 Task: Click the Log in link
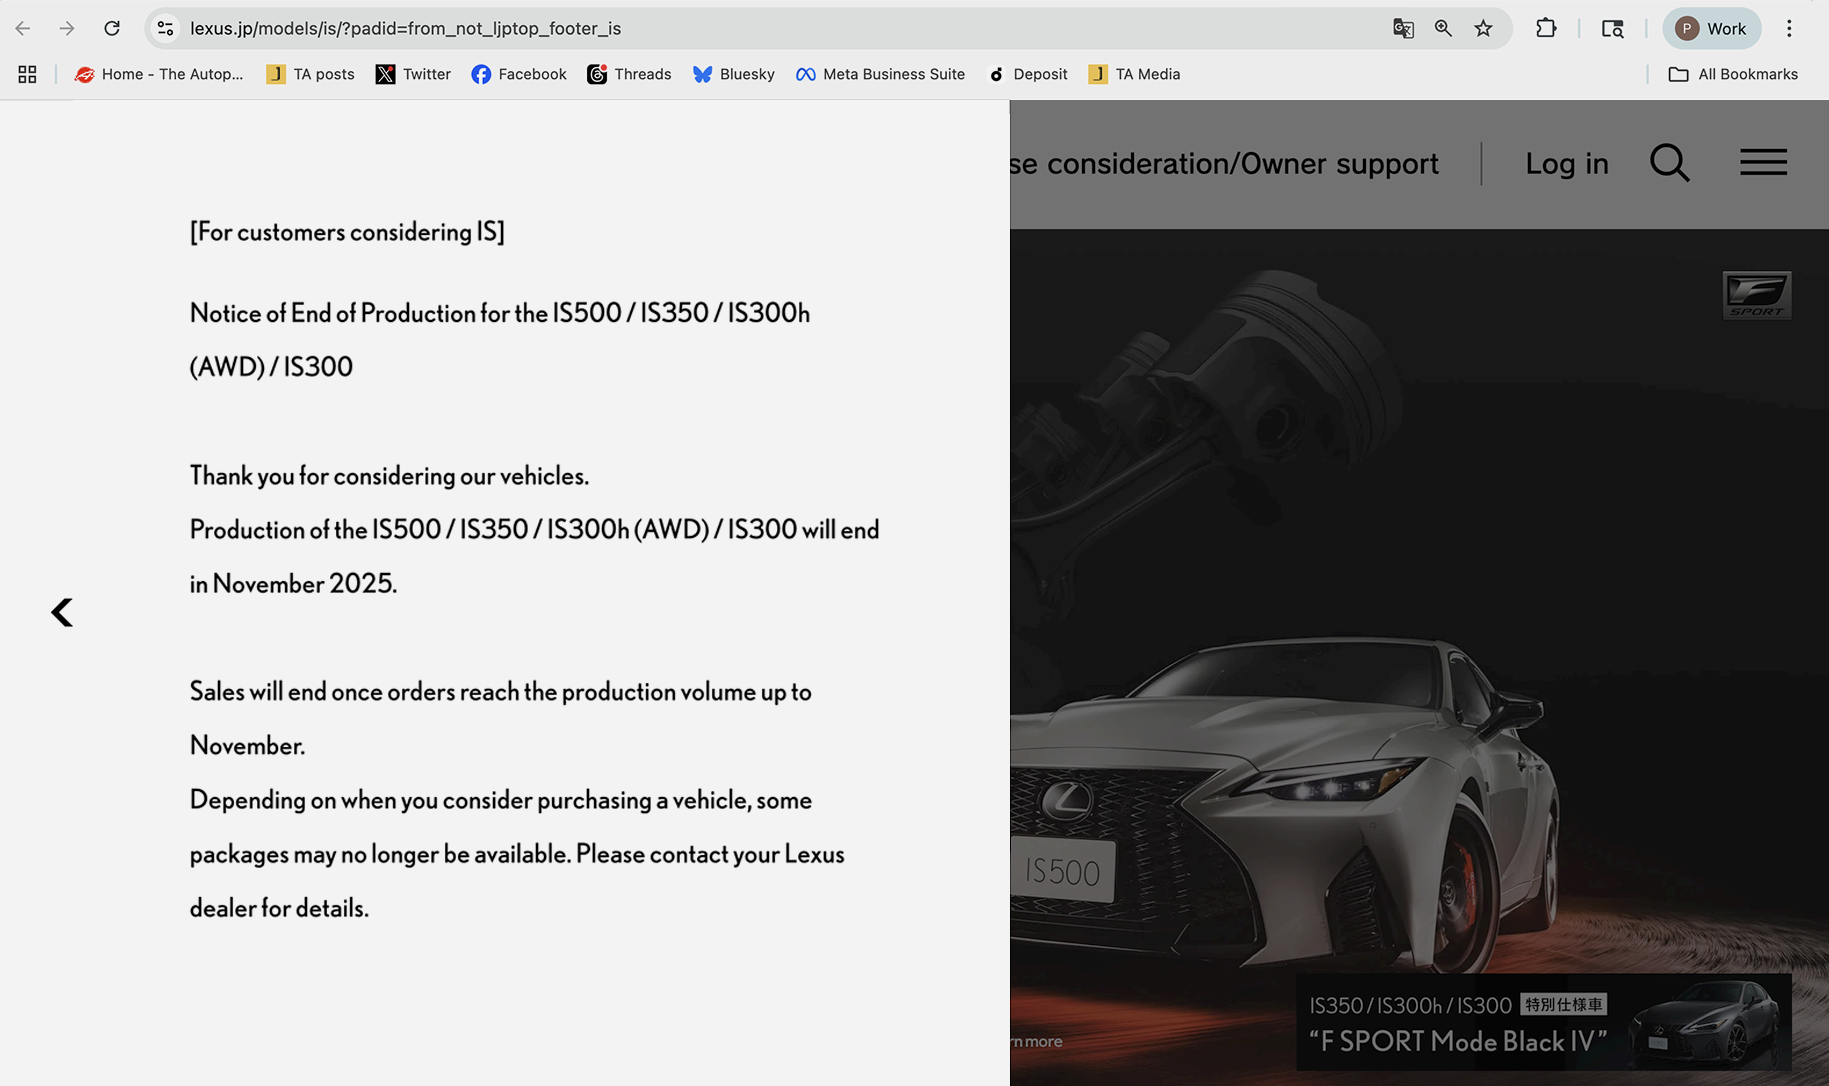point(1566,162)
